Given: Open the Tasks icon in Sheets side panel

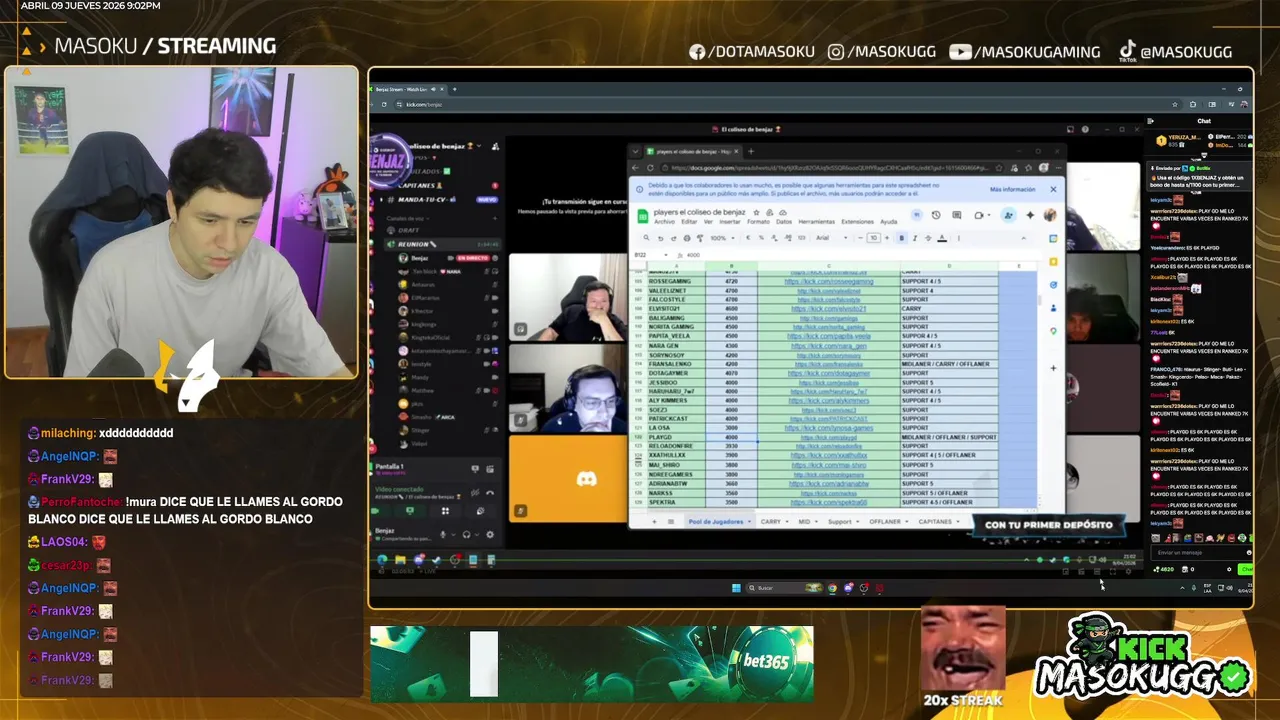Looking at the screenshot, I should (x=1053, y=285).
